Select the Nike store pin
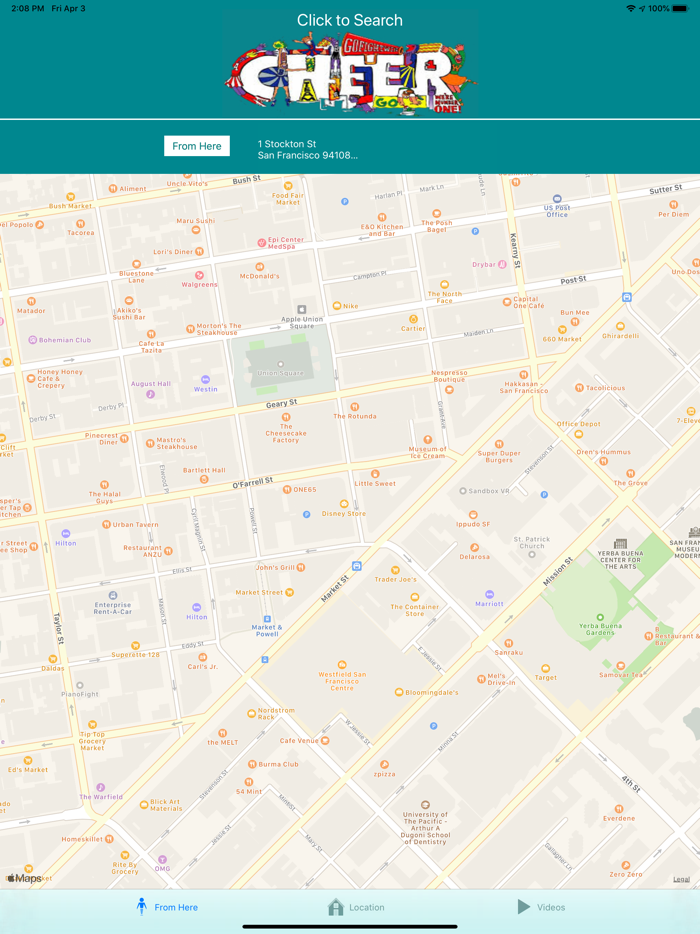 [337, 306]
